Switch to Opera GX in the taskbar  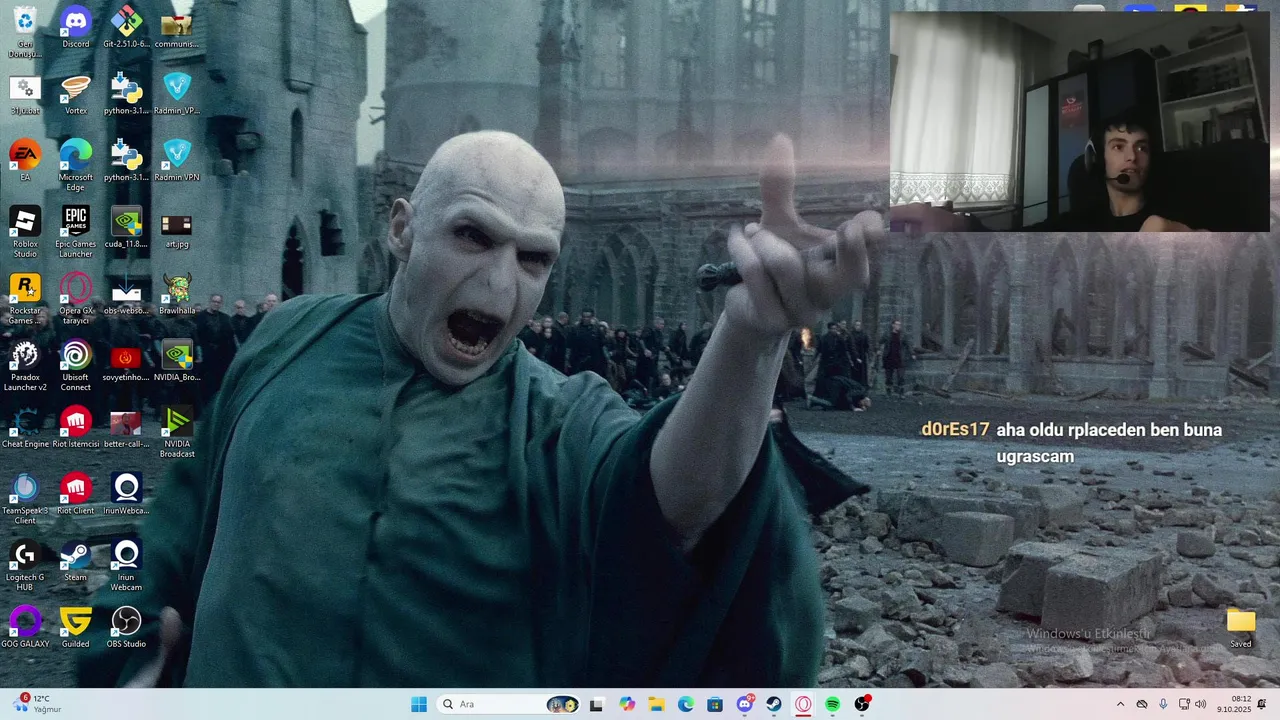803,704
